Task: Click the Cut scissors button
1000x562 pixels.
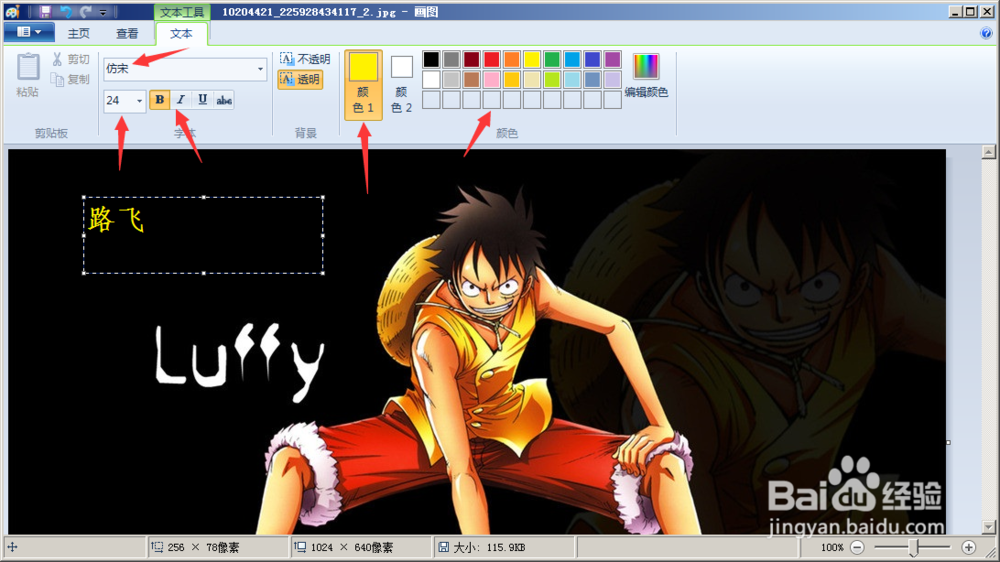Action: (x=71, y=59)
